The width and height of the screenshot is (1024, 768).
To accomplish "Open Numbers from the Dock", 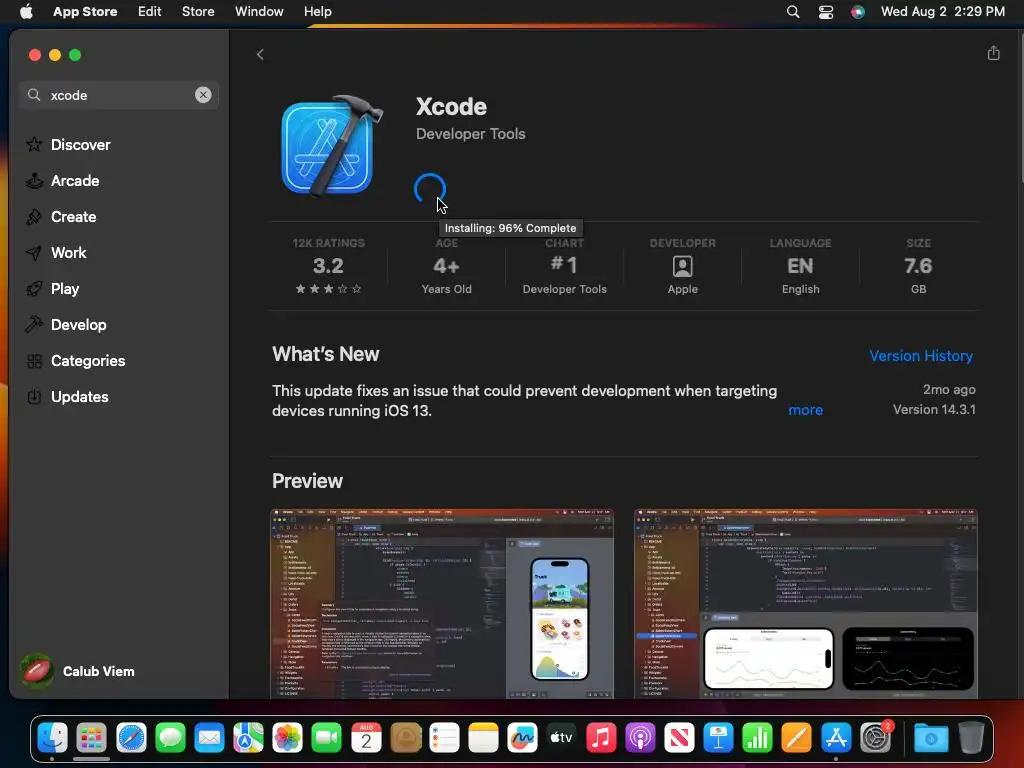I will click(758, 739).
